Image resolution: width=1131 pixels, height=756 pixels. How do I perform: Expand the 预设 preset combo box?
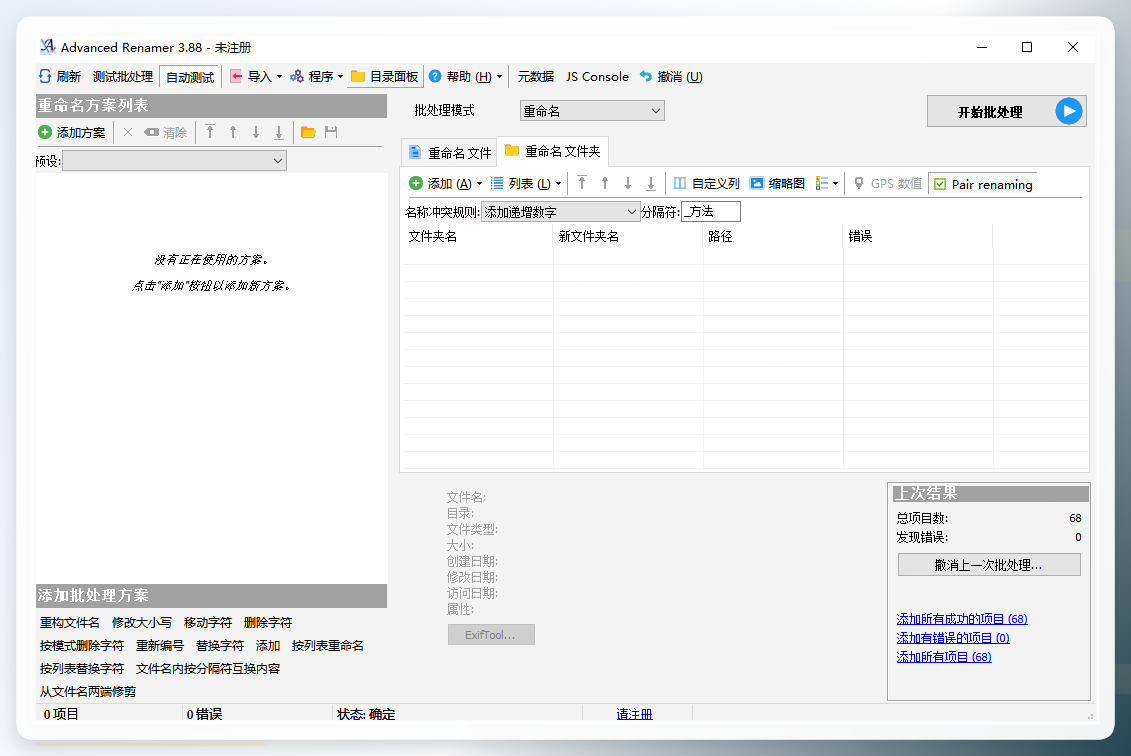pyautogui.click(x=175, y=161)
